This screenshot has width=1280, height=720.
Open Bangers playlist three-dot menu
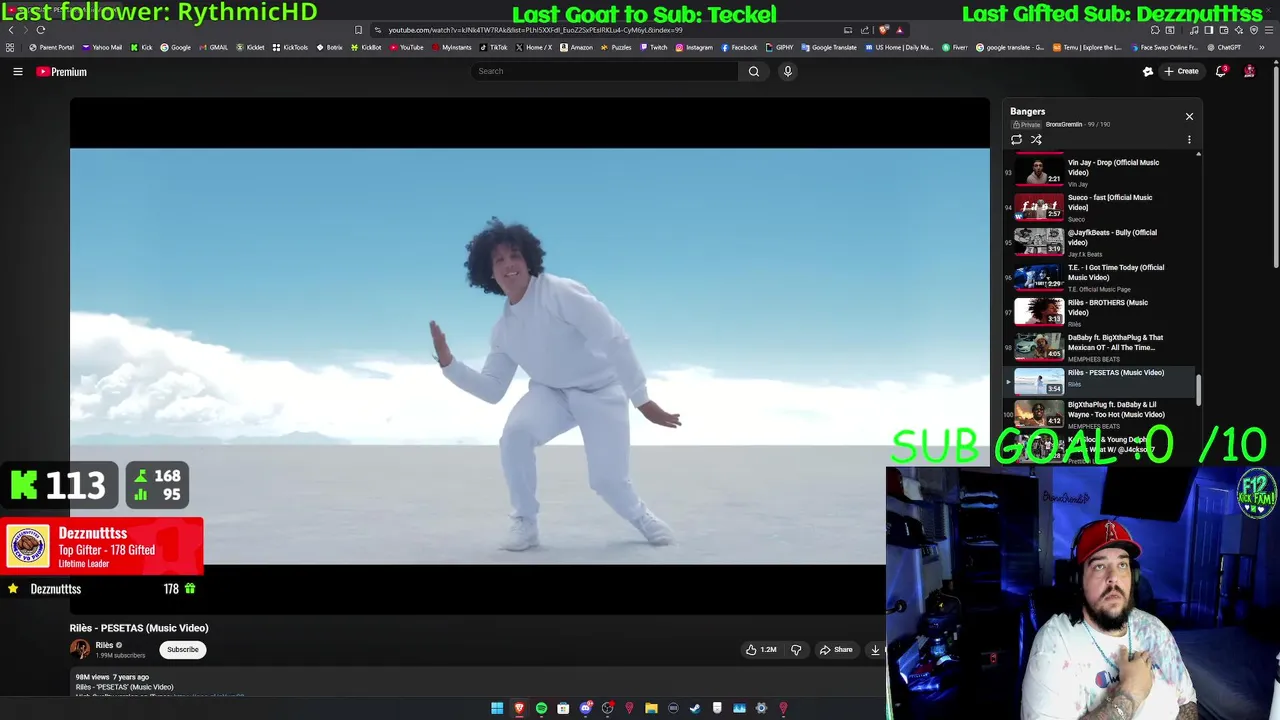coord(1189,140)
